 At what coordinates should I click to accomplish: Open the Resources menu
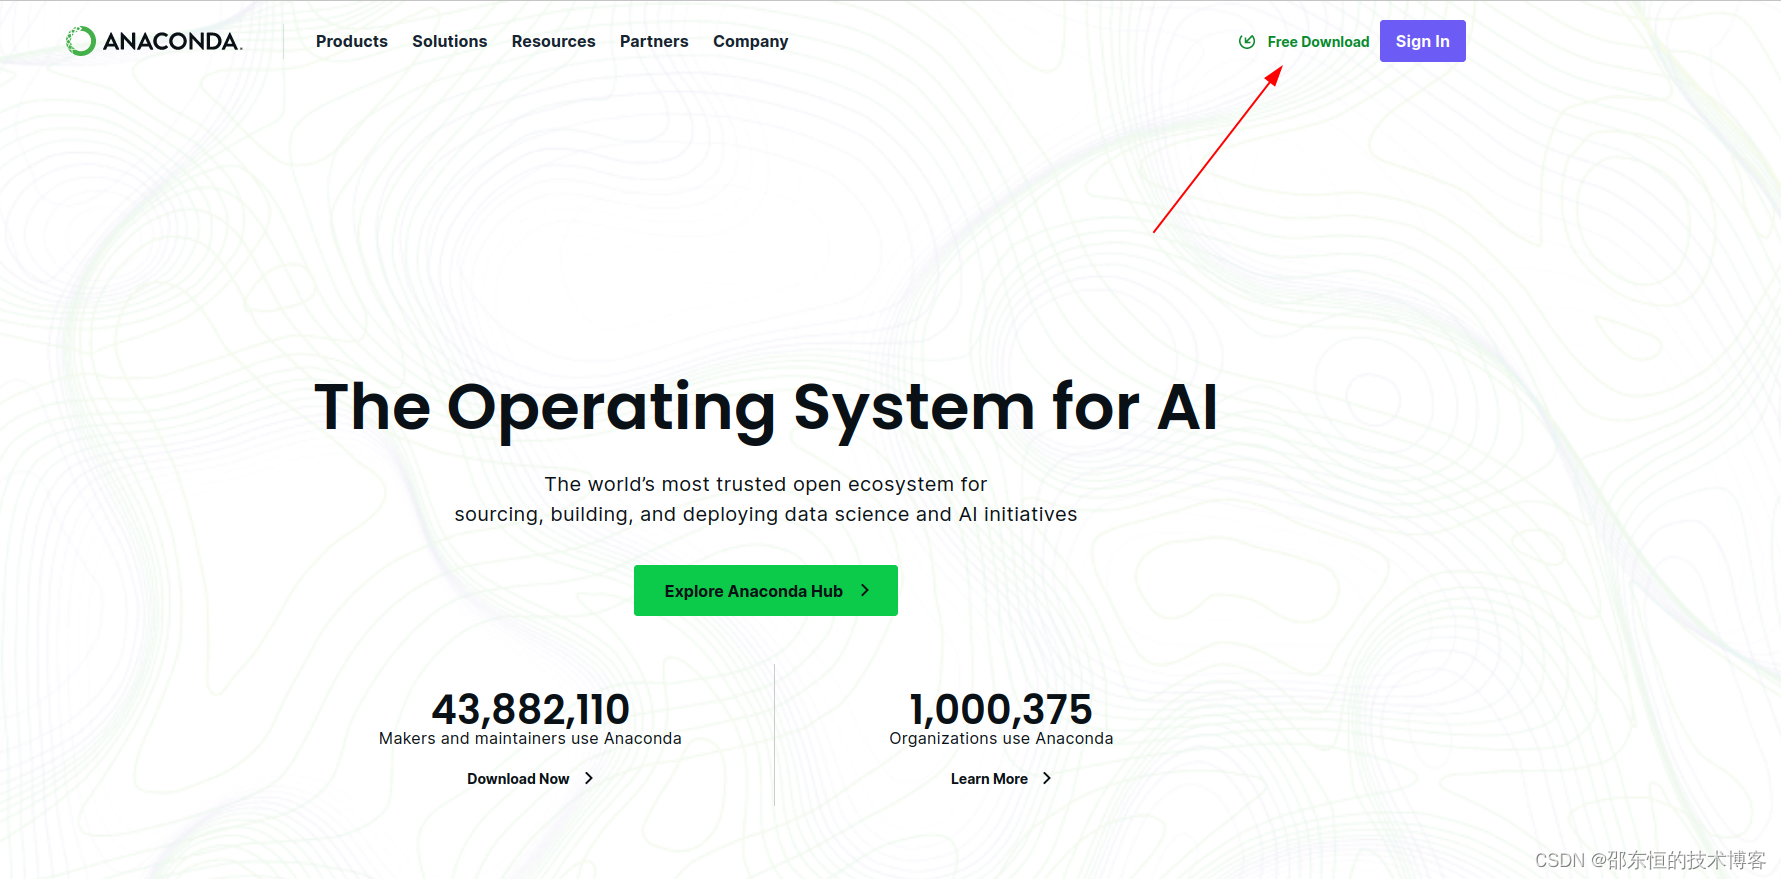553,41
